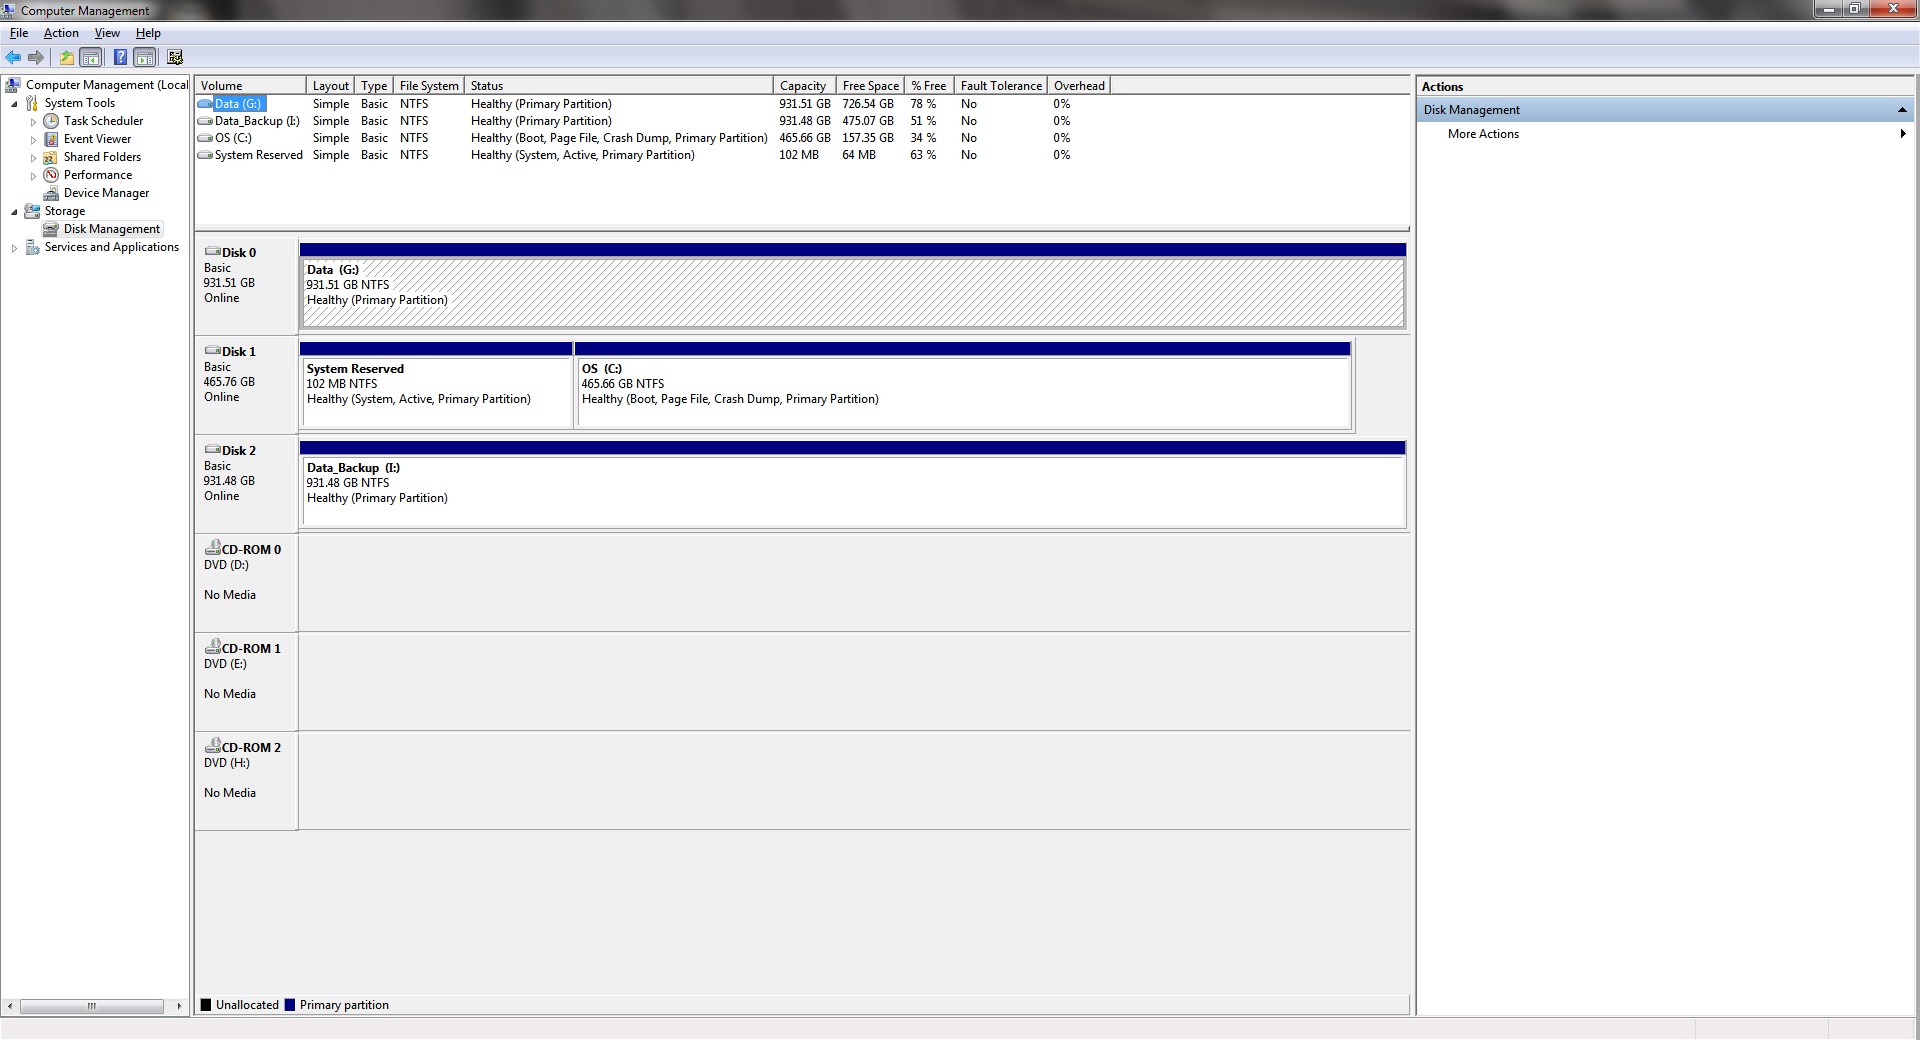Expand Services and Applications node
1920x1040 pixels.
[14, 248]
